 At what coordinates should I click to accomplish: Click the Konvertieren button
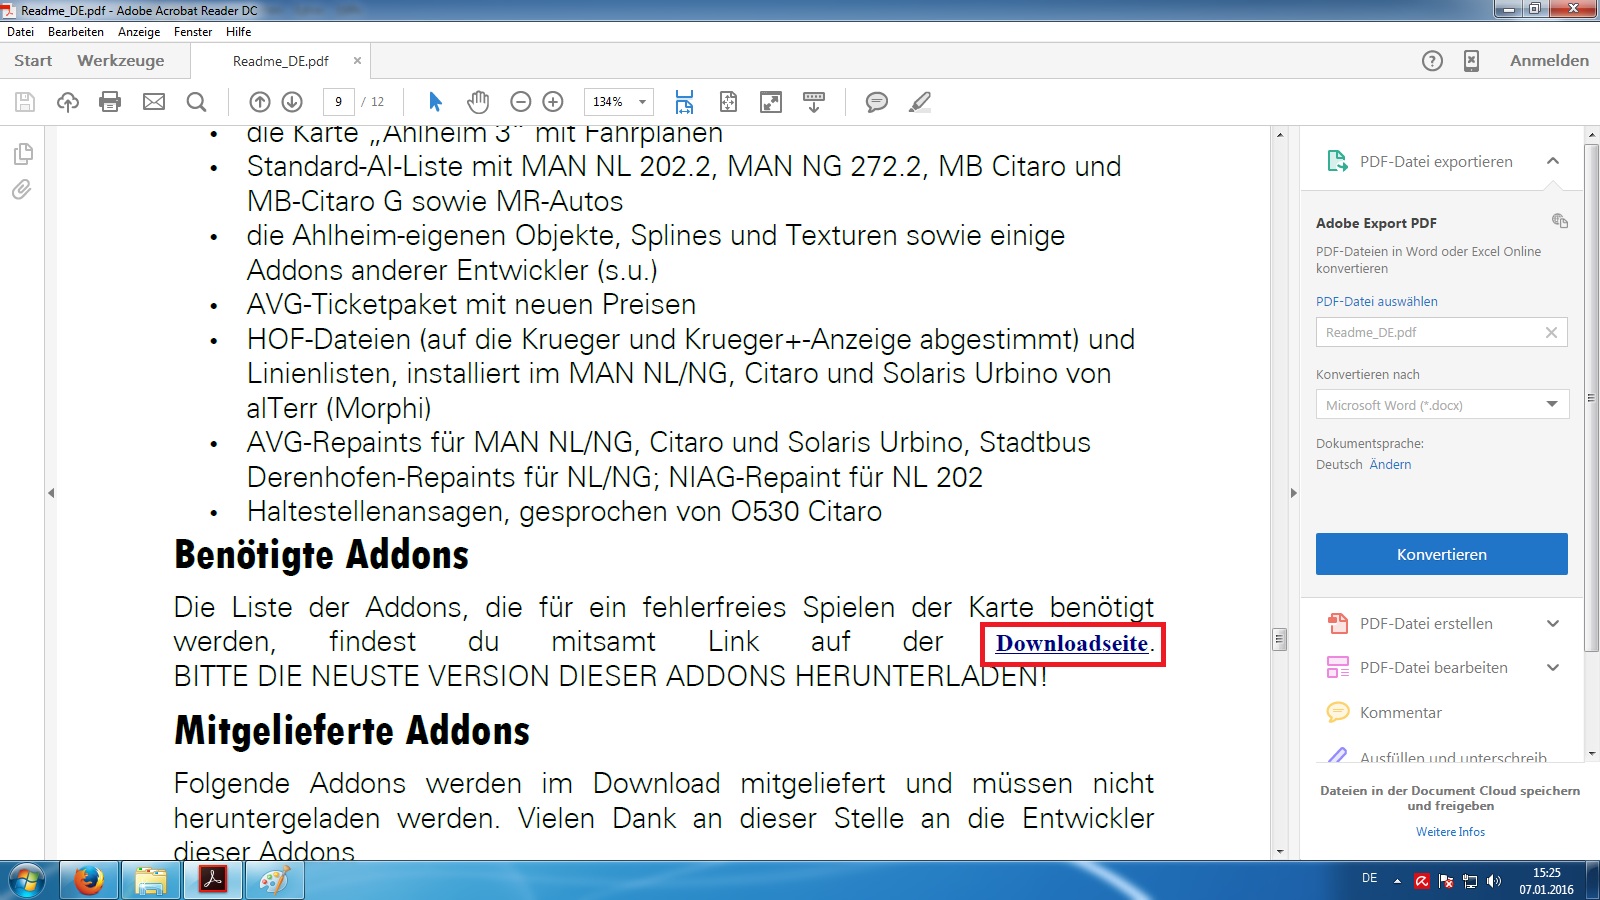click(1441, 554)
